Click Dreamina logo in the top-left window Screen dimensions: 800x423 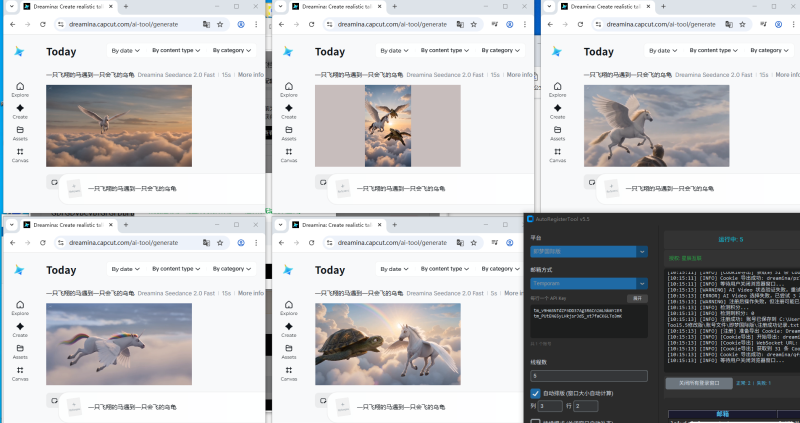pyautogui.click(x=19, y=52)
